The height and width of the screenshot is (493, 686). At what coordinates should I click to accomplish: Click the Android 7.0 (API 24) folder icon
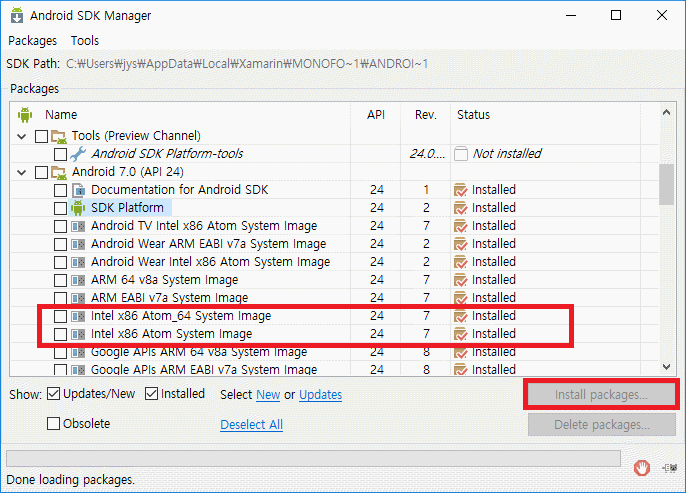click(x=59, y=172)
